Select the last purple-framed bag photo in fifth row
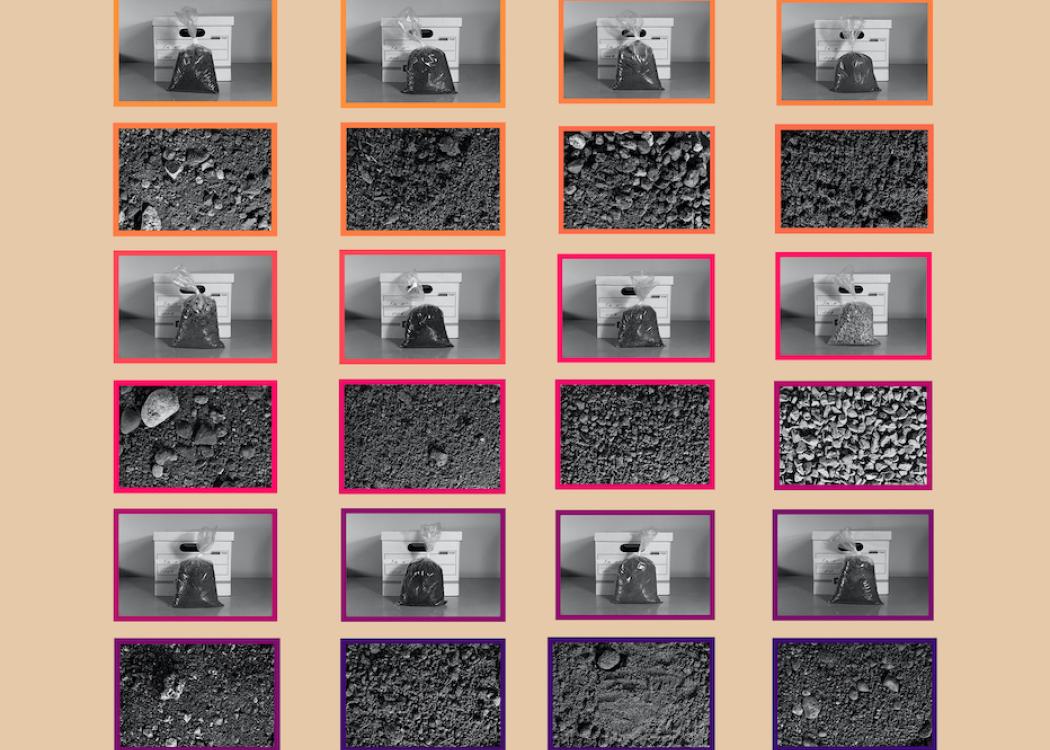Screen dimensions: 1050x750 click(x=853, y=565)
